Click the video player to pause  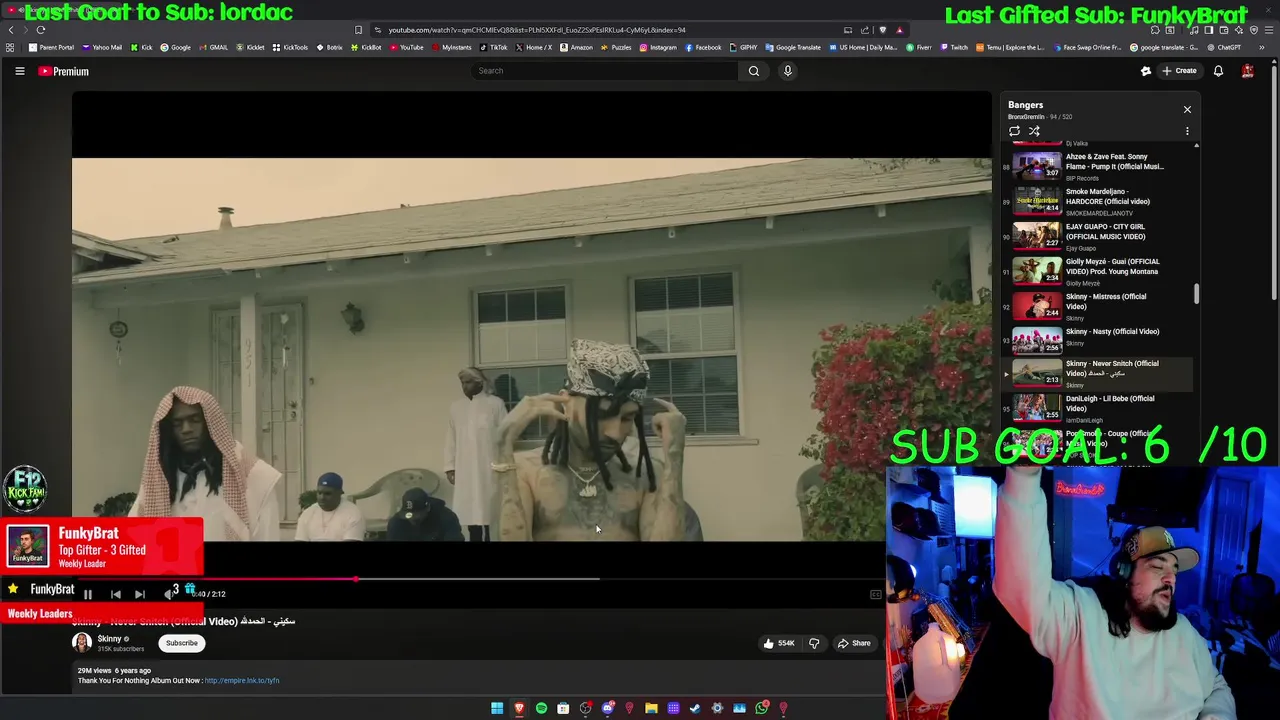[x=531, y=349]
